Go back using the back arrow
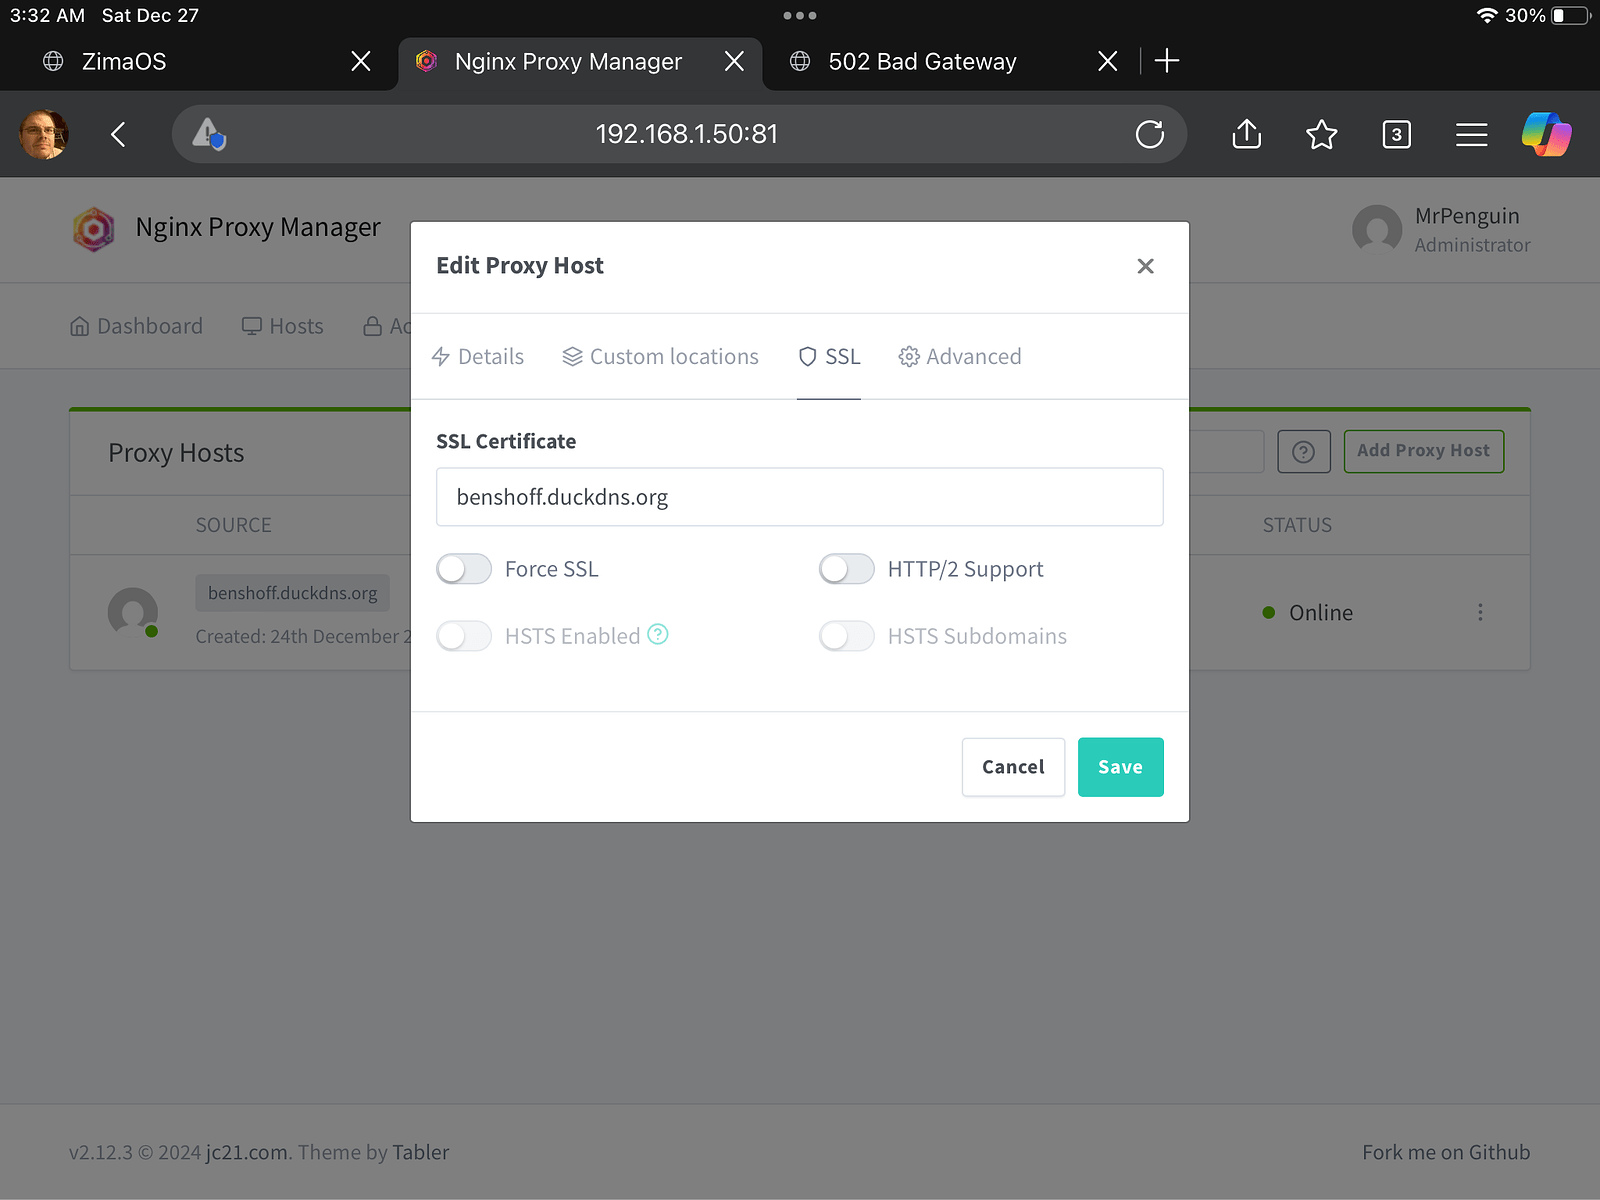1600x1200 pixels. coord(118,134)
